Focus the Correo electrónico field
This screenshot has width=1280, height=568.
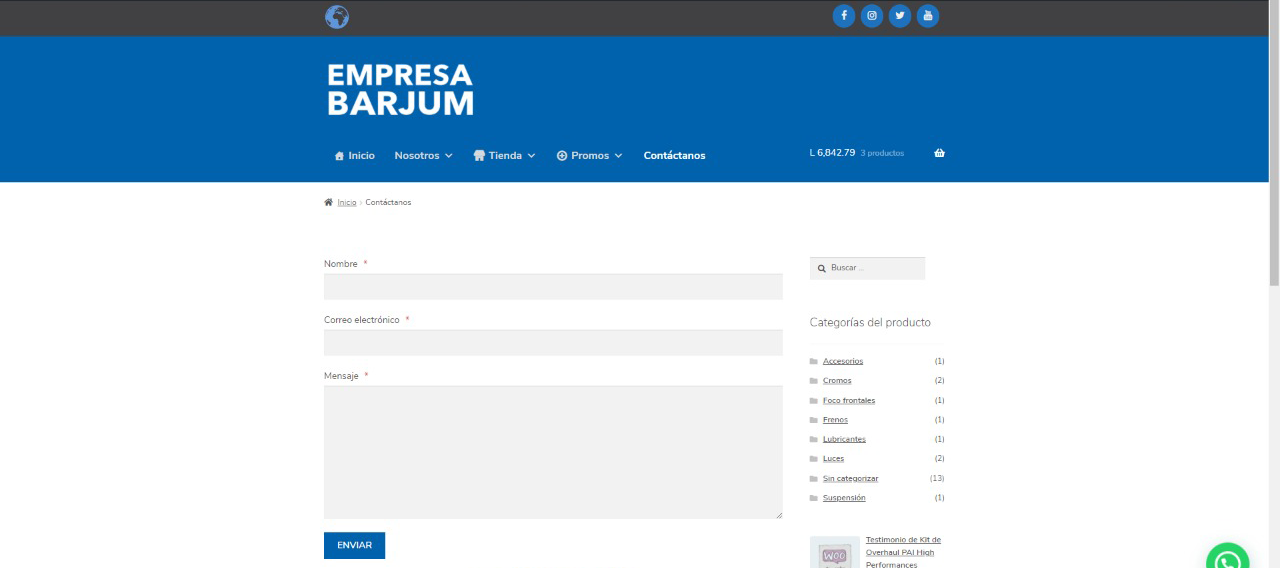click(553, 342)
